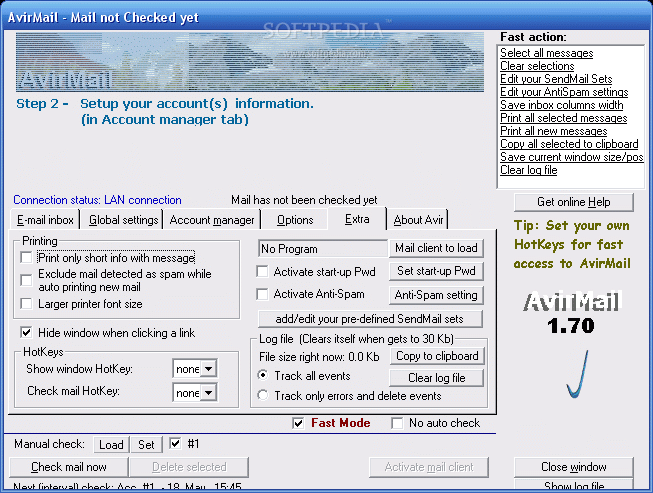Click the Copy to clipboard log button

point(437,356)
